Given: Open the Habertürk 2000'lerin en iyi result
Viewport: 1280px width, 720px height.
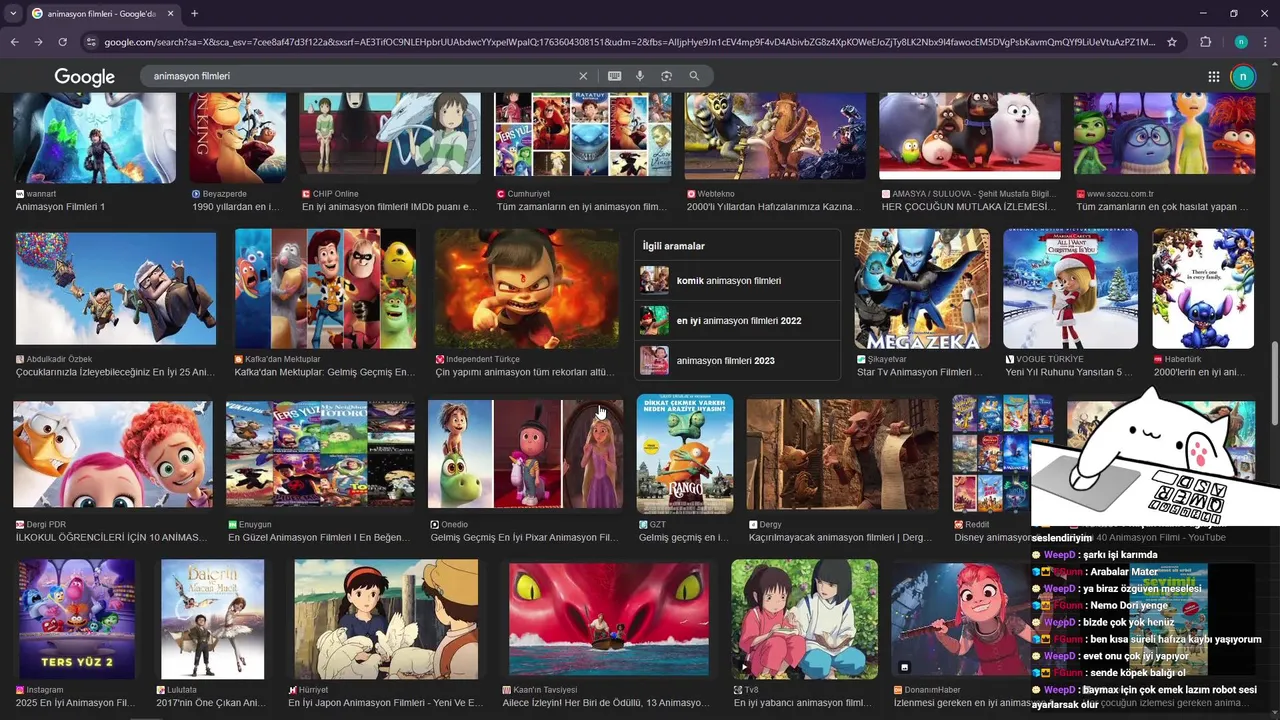Looking at the screenshot, I should (x=1202, y=372).
